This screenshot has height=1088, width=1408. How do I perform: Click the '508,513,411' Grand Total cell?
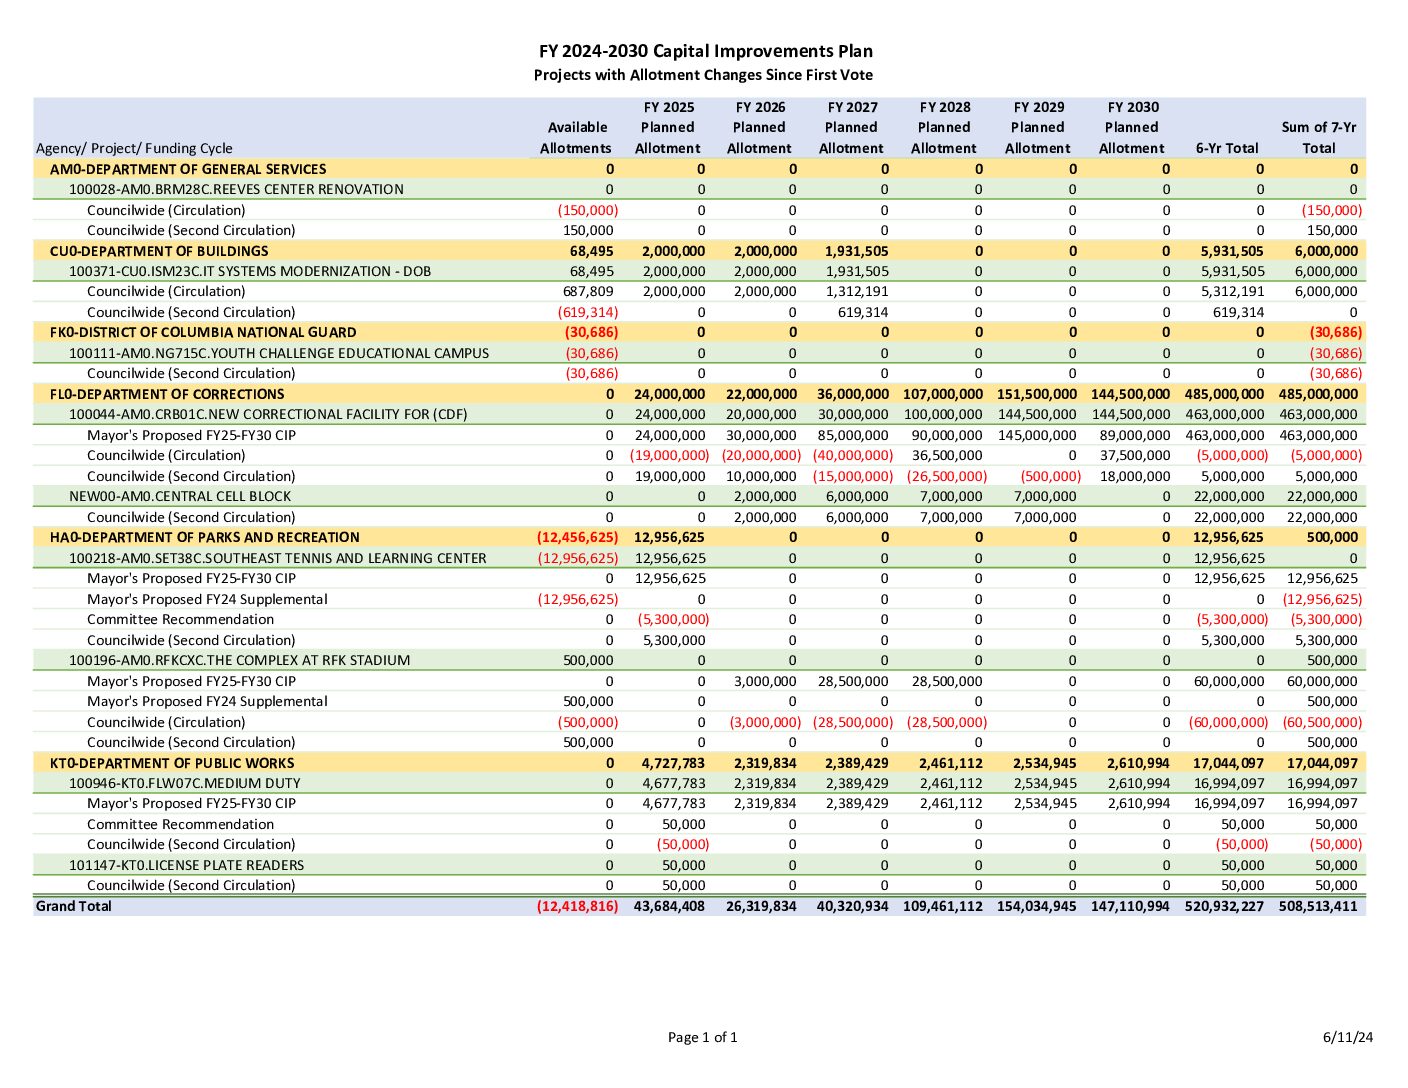click(1318, 906)
